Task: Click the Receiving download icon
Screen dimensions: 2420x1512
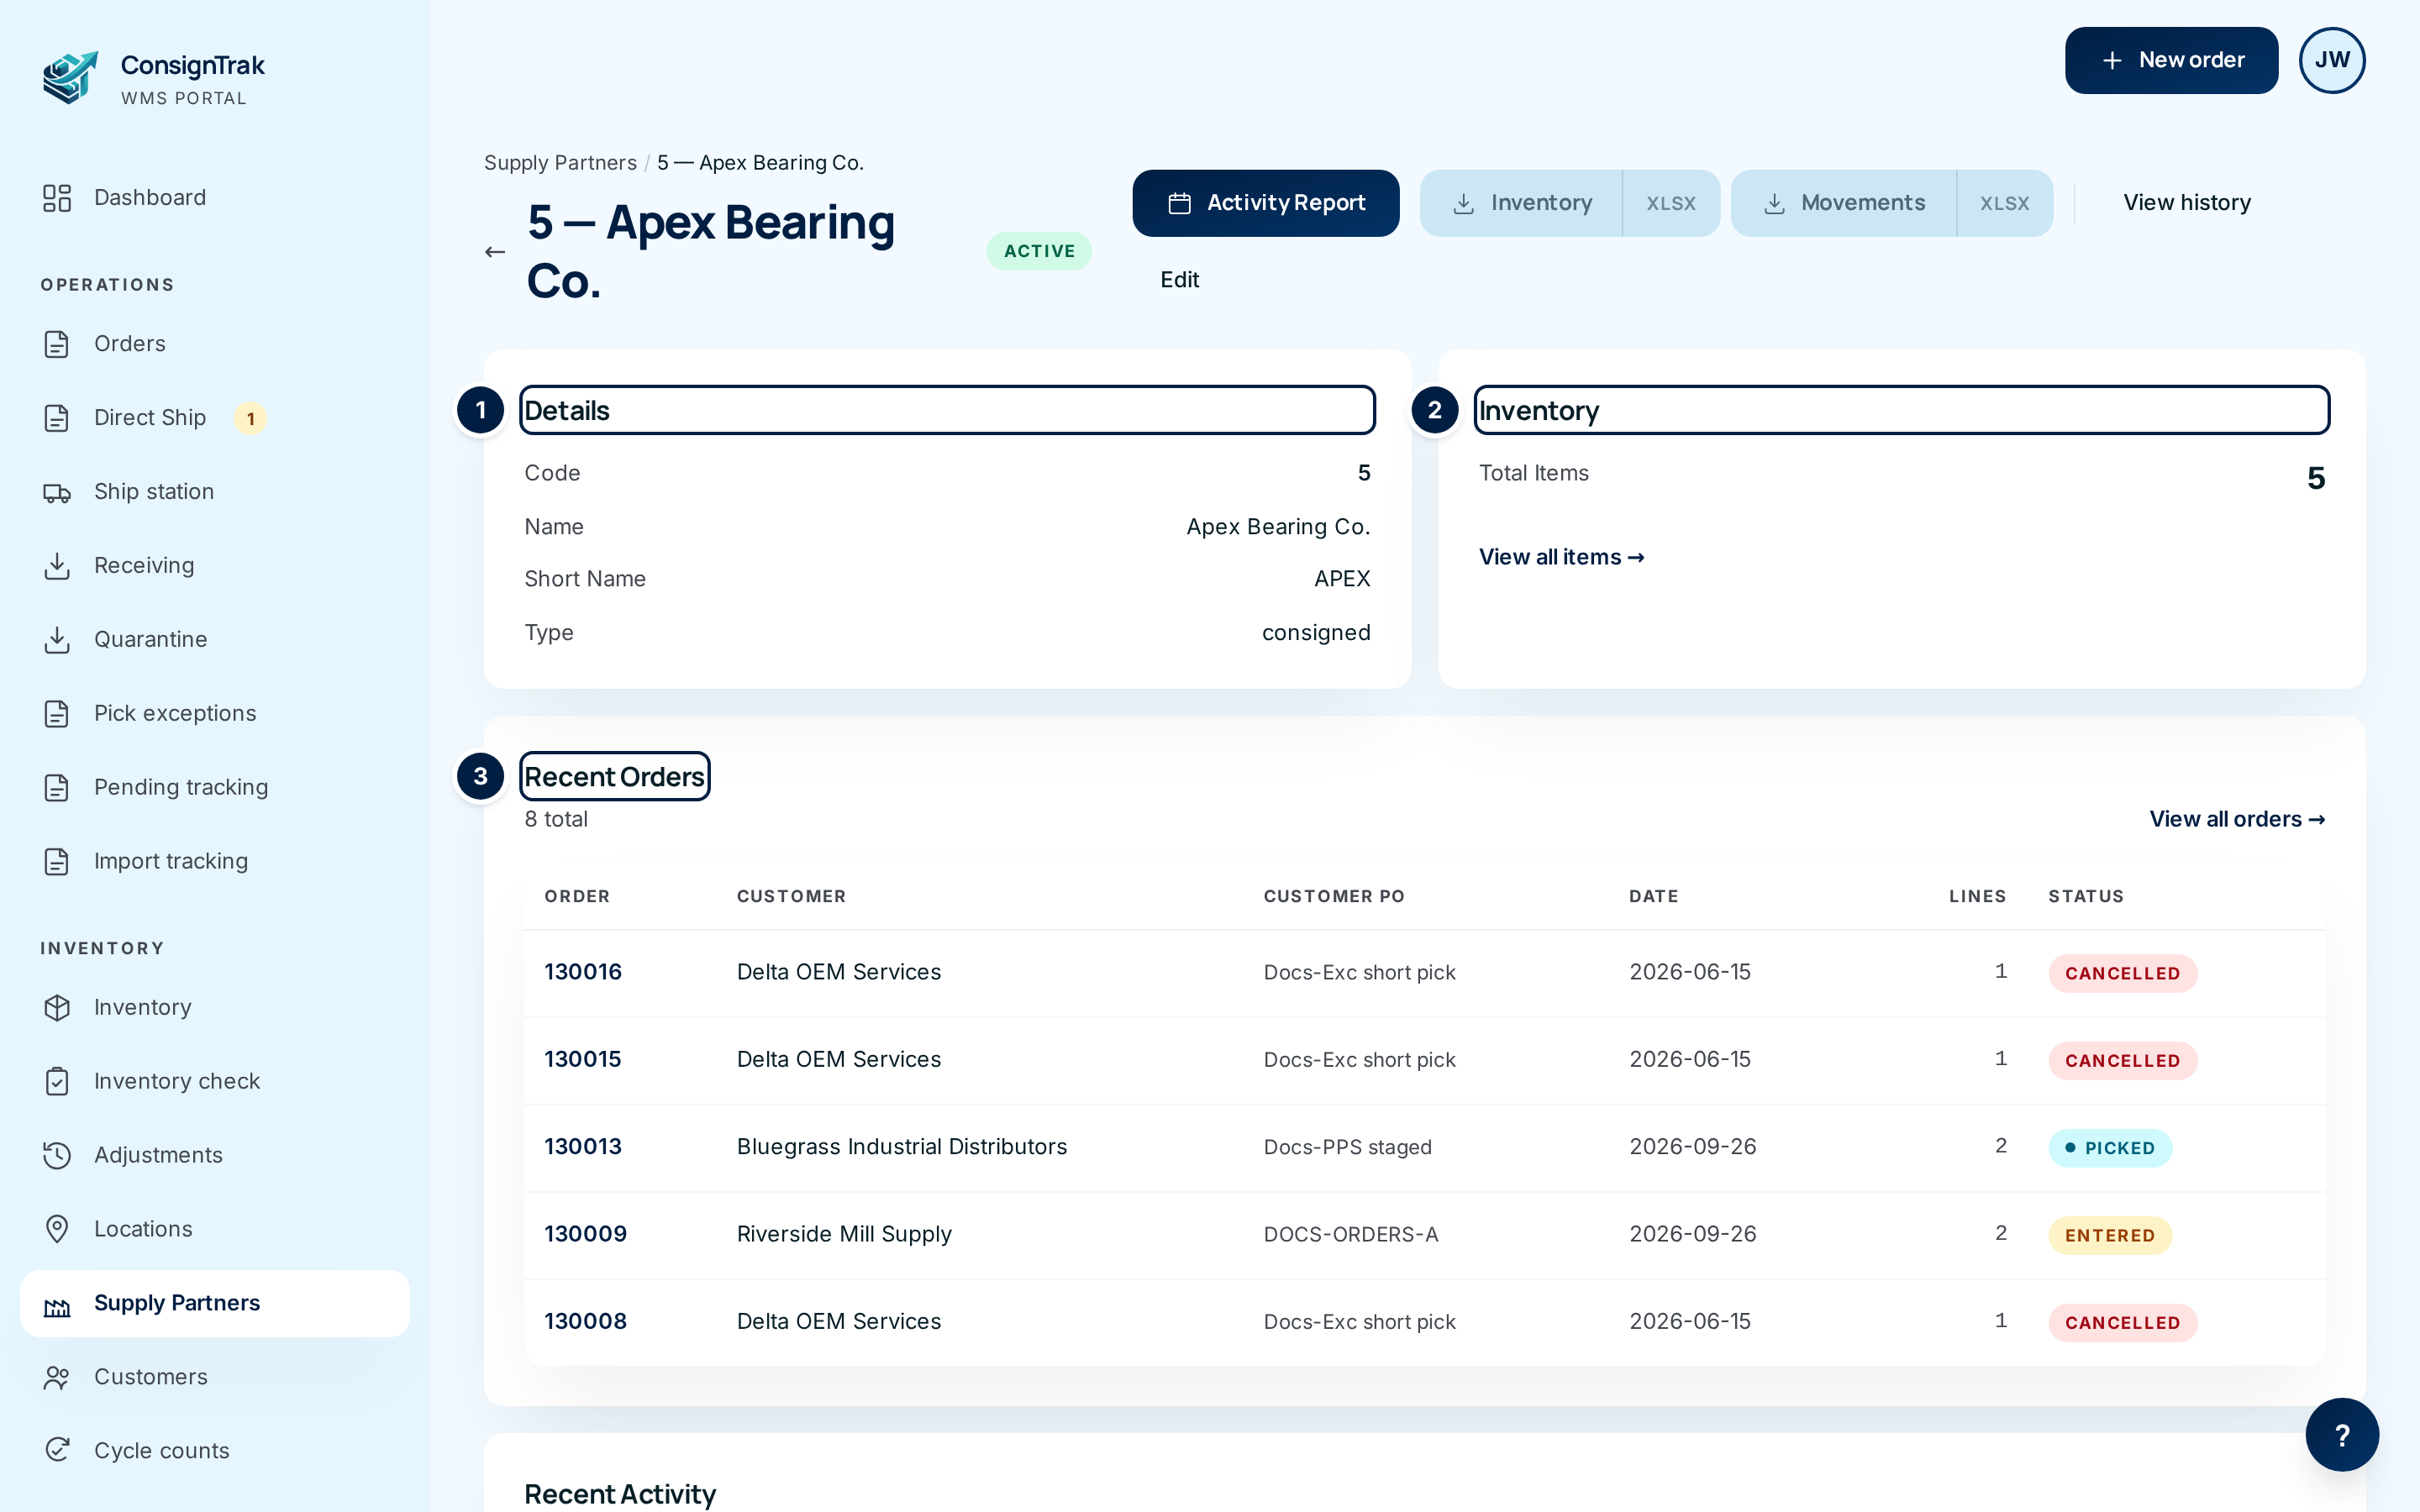Action: tap(57, 566)
